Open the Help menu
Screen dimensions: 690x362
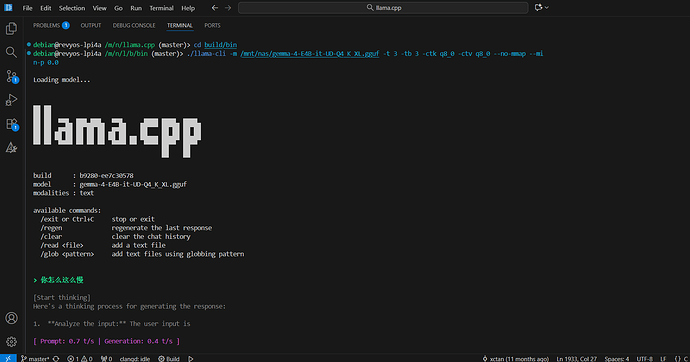188,8
